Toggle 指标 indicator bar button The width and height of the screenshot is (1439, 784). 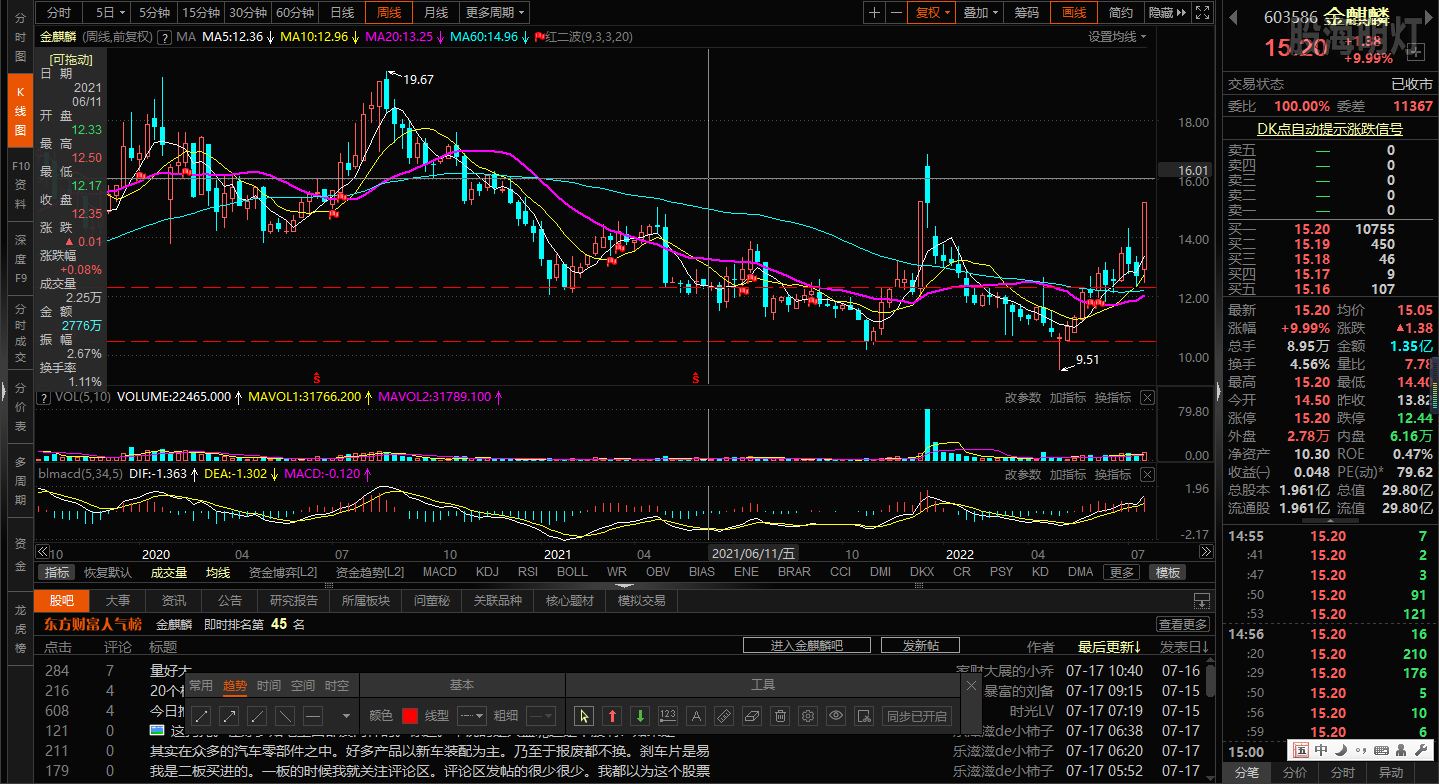pyautogui.click(x=57, y=572)
